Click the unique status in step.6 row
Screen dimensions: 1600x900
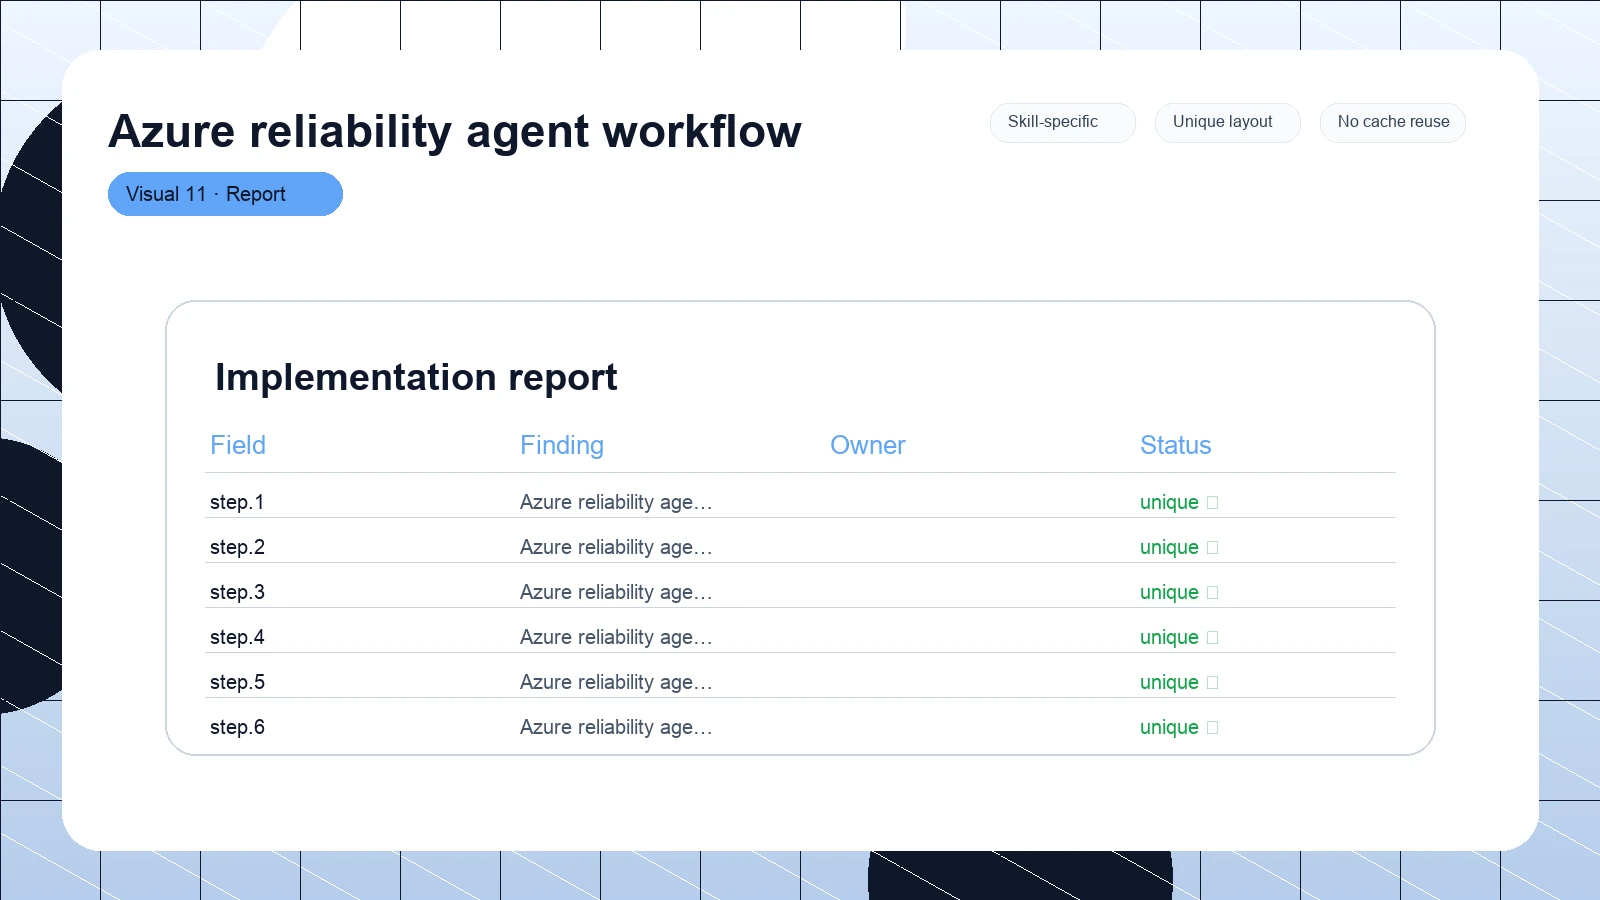(x=1179, y=727)
